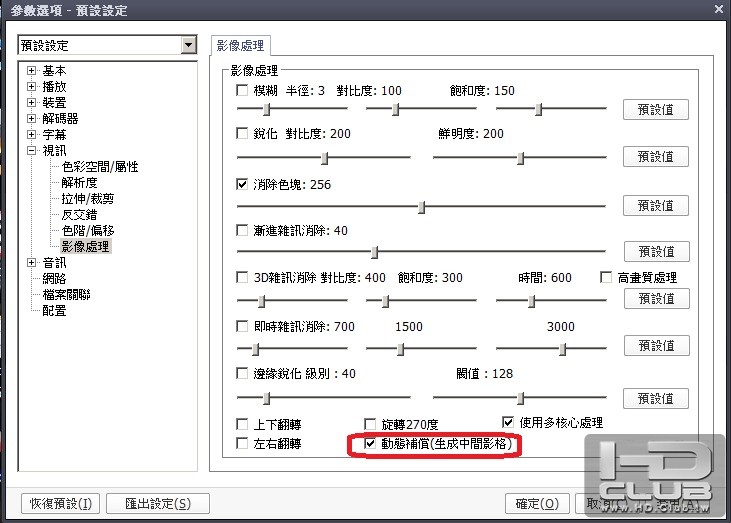Click the 恢復預設(I) button
Image resolution: width=731 pixels, height=523 pixels.
click(61, 503)
